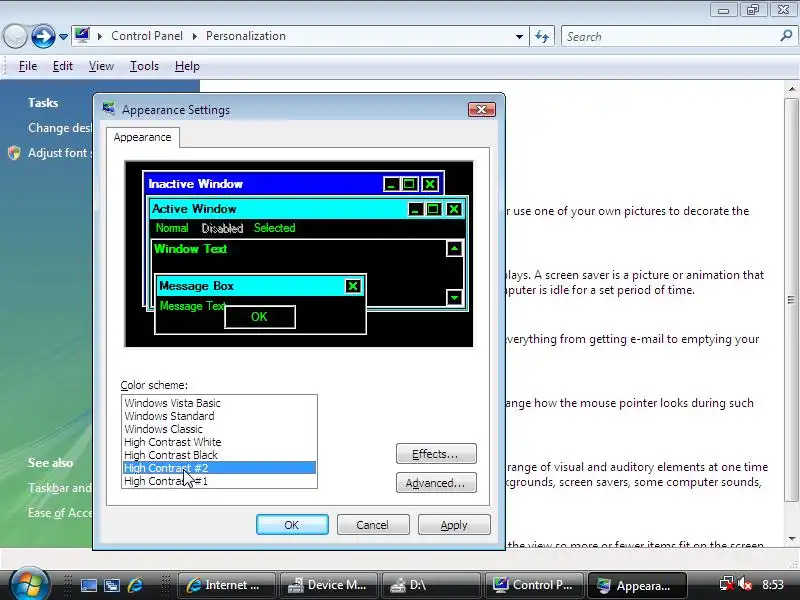
Task: Launch Internet Explorer from quick launch
Action: coord(136,585)
